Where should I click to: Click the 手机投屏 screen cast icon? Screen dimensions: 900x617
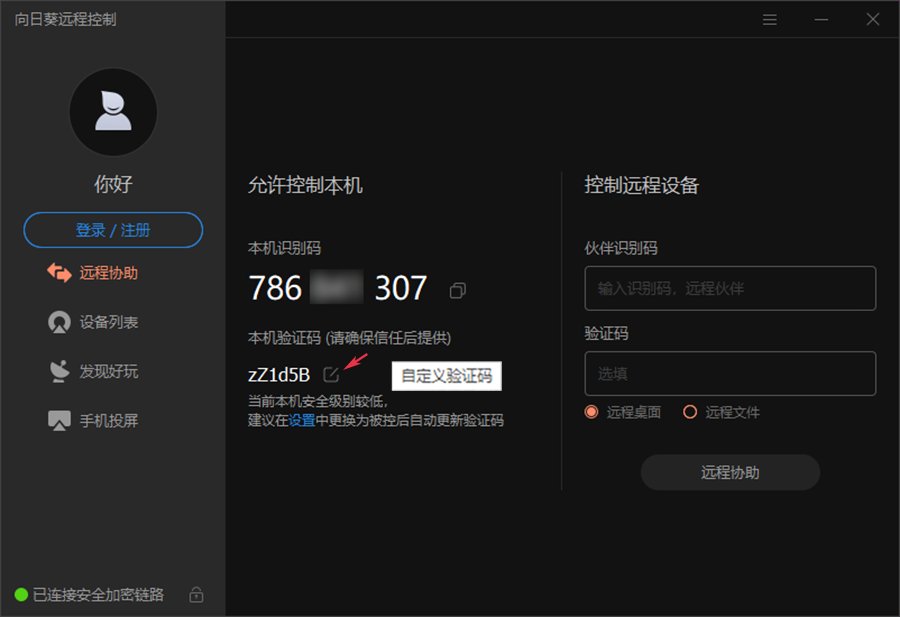[59, 421]
